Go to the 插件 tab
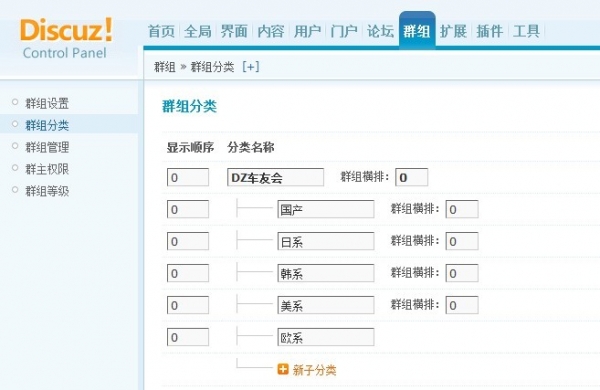This screenshot has width=600, height=390. click(x=490, y=31)
